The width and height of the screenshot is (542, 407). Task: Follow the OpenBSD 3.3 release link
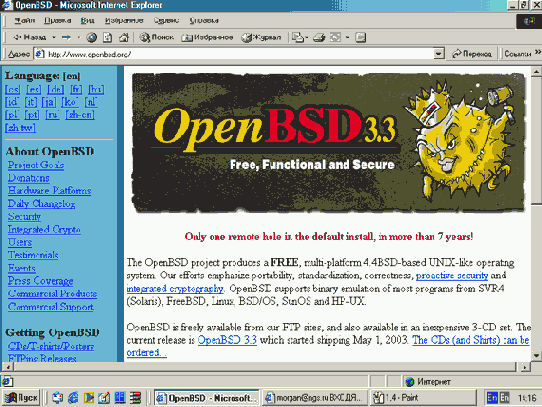[227, 340]
